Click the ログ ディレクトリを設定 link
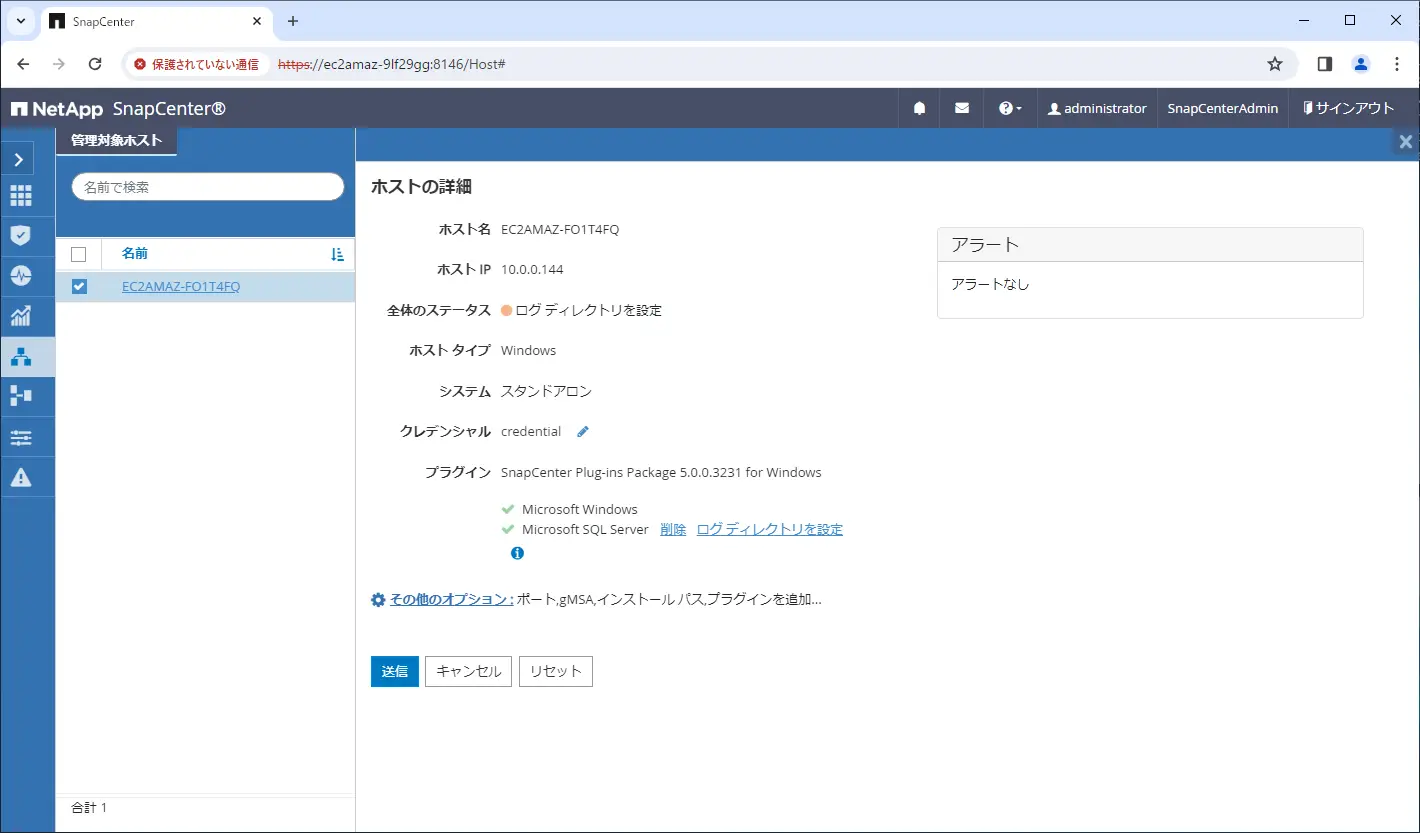The height and width of the screenshot is (833, 1420). (x=770, y=530)
